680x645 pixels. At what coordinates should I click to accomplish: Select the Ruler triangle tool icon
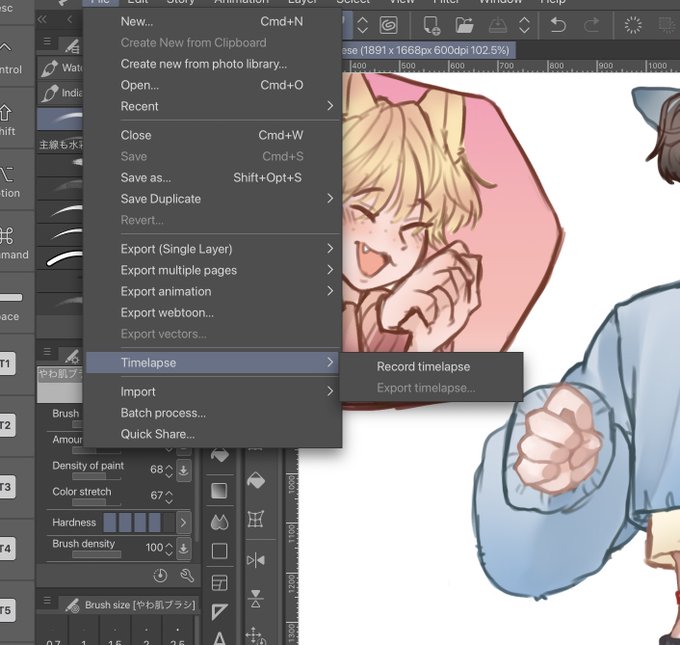(219, 612)
